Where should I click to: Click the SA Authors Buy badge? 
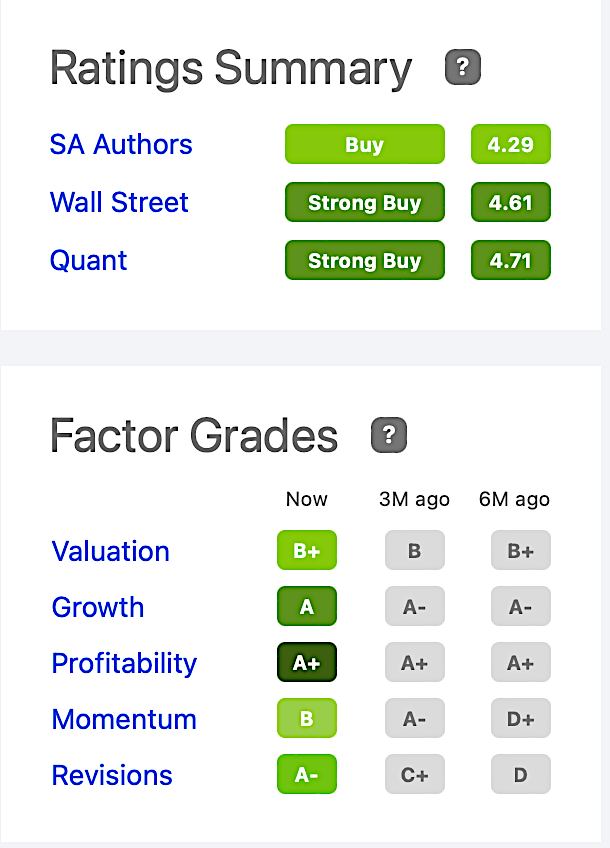click(x=365, y=144)
